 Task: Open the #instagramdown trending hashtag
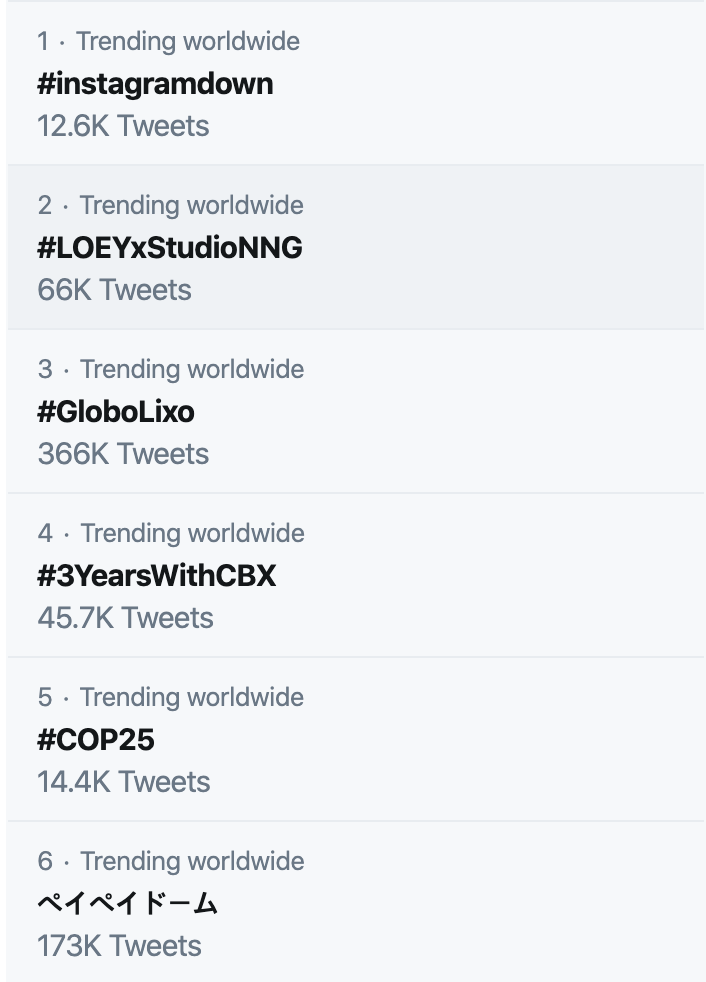tap(155, 85)
